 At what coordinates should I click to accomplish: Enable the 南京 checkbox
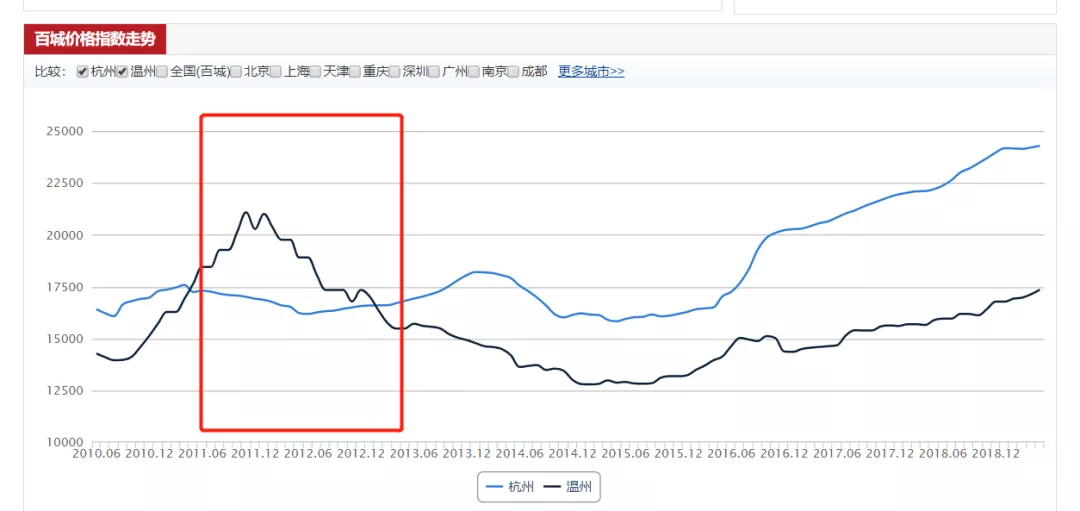point(475,72)
